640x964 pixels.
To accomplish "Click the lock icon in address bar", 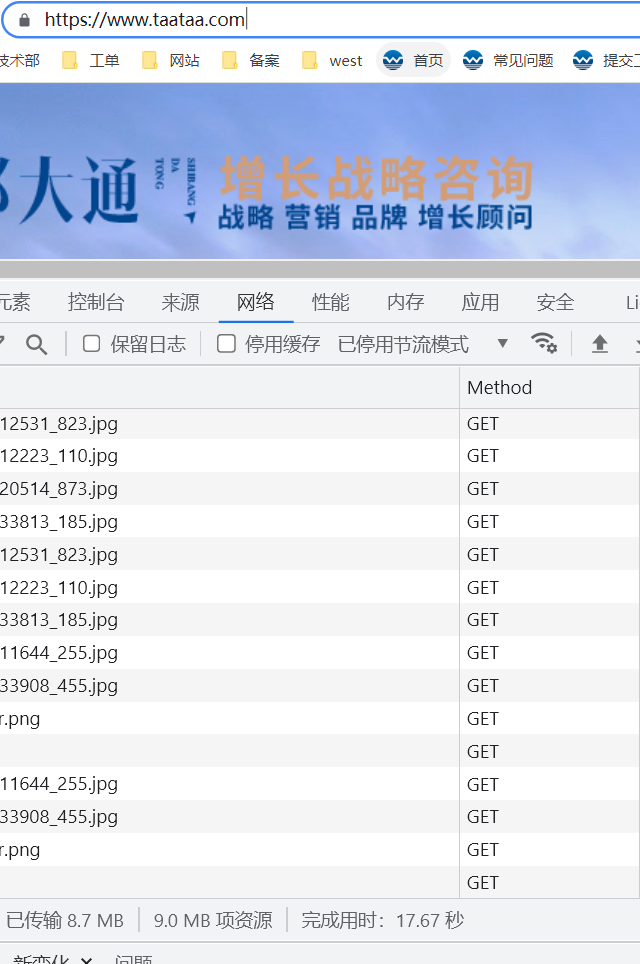I will point(25,19).
